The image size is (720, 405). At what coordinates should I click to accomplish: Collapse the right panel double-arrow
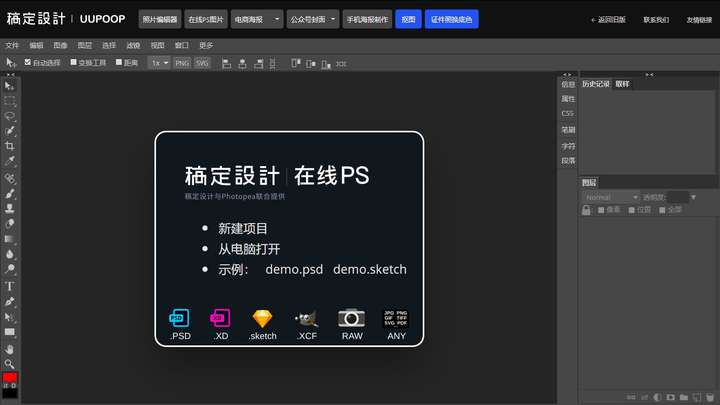649,75
